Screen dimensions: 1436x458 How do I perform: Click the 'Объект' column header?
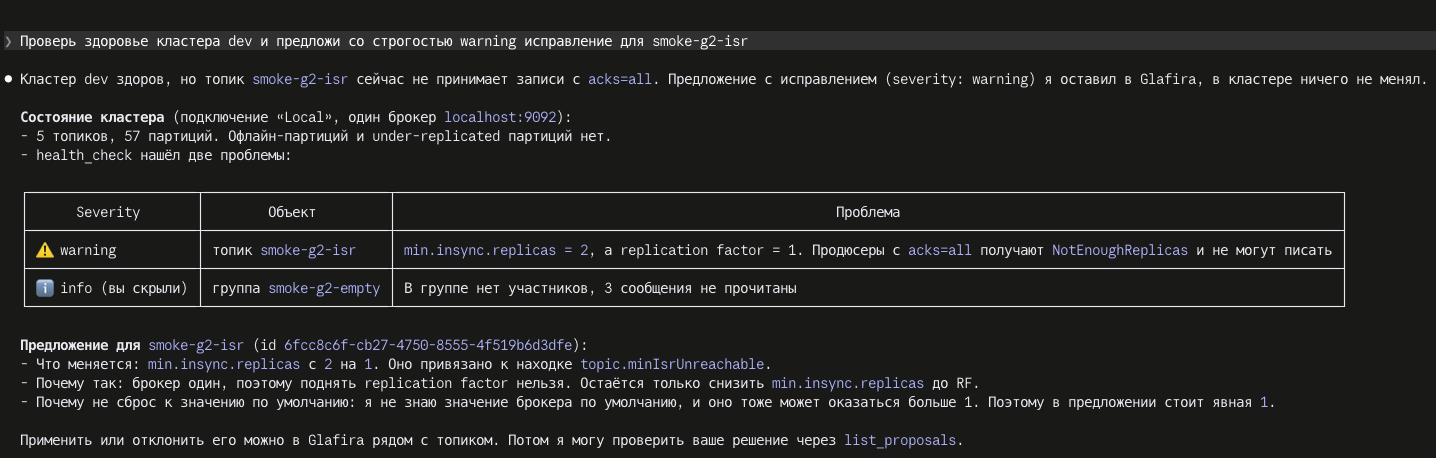[292, 212]
